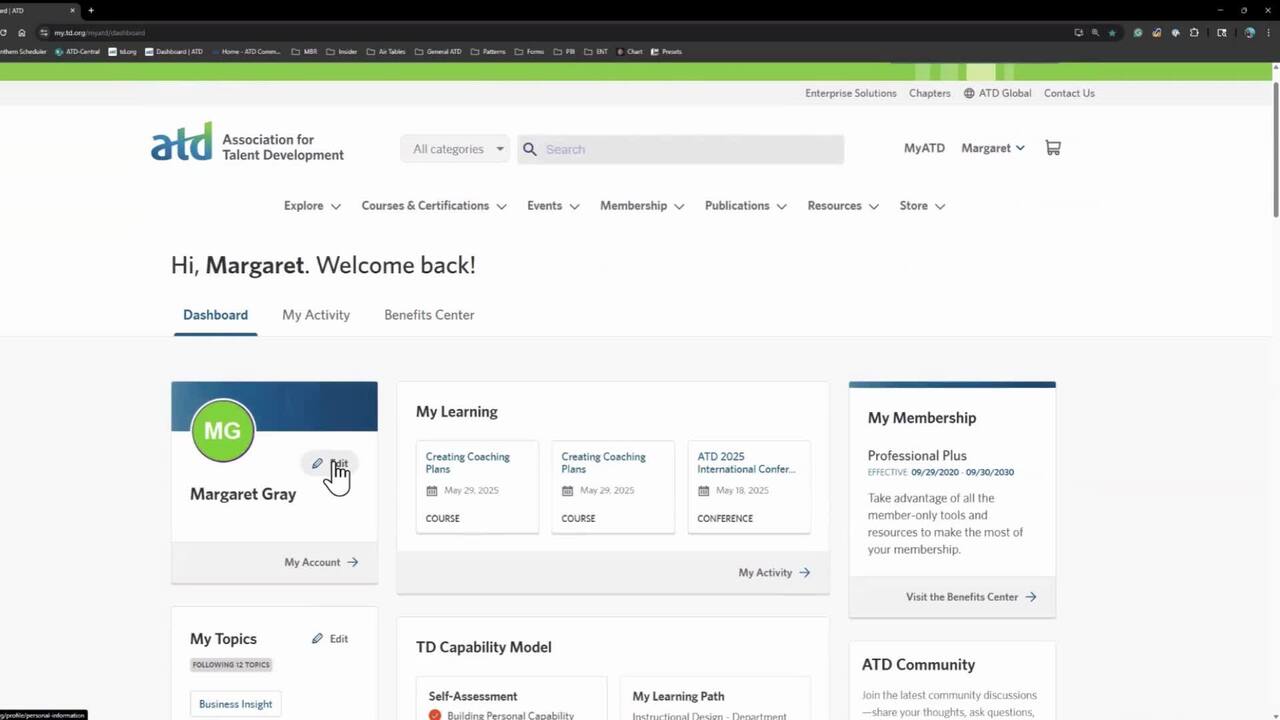Click the Business Insight topic tag
Screen dimensions: 1280x720
click(236, 704)
